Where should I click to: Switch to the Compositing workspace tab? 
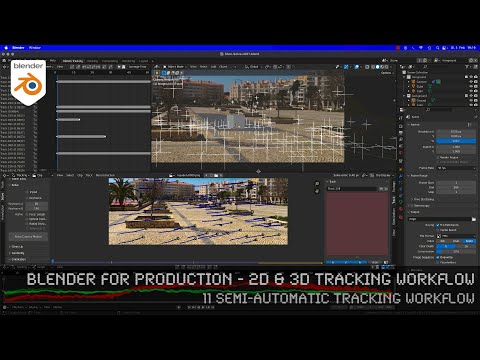110,61
